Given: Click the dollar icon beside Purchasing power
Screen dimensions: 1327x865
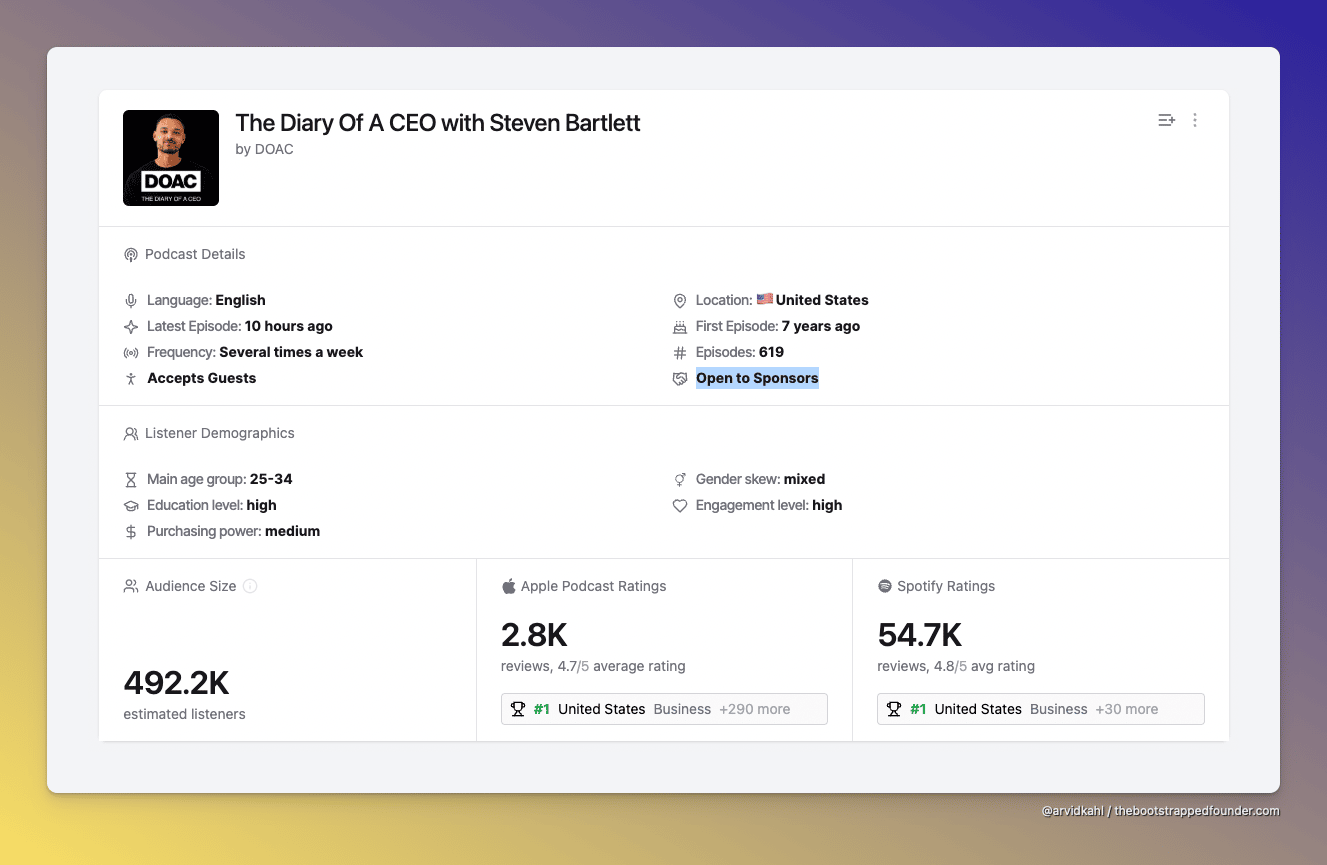Looking at the screenshot, I should (131, 532).
